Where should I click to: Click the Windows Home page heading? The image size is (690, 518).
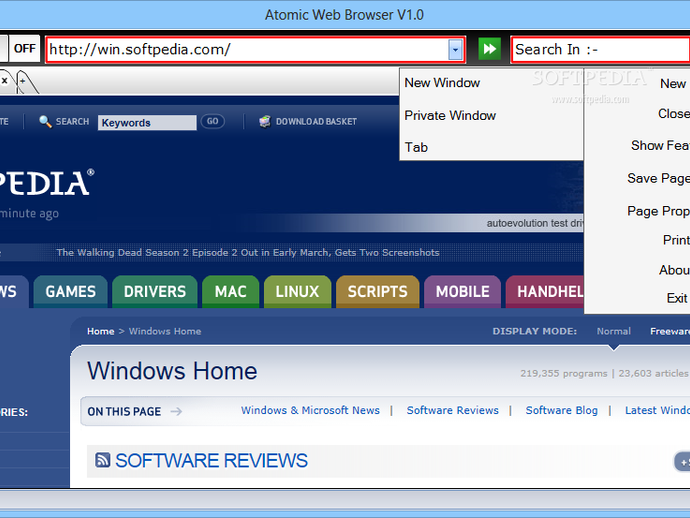coord(172,371)
